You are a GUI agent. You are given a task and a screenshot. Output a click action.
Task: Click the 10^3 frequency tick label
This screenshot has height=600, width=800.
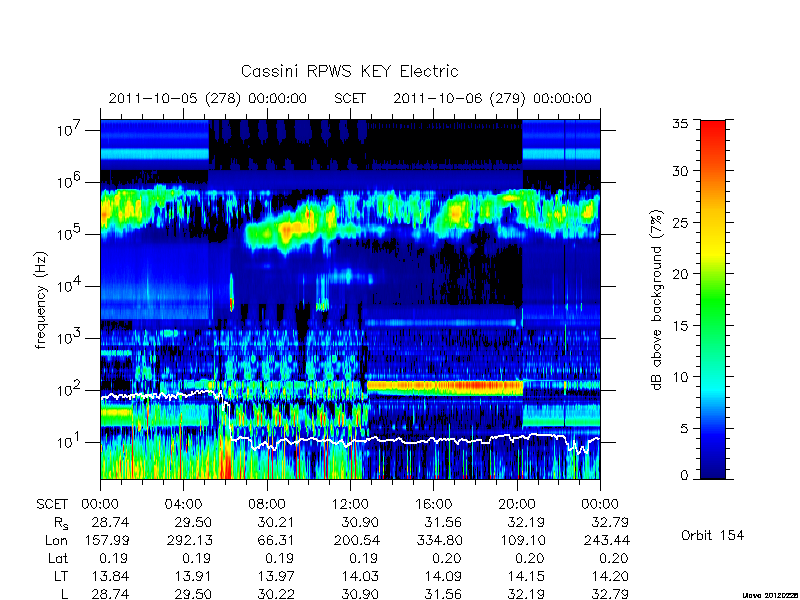click(68, 337)
